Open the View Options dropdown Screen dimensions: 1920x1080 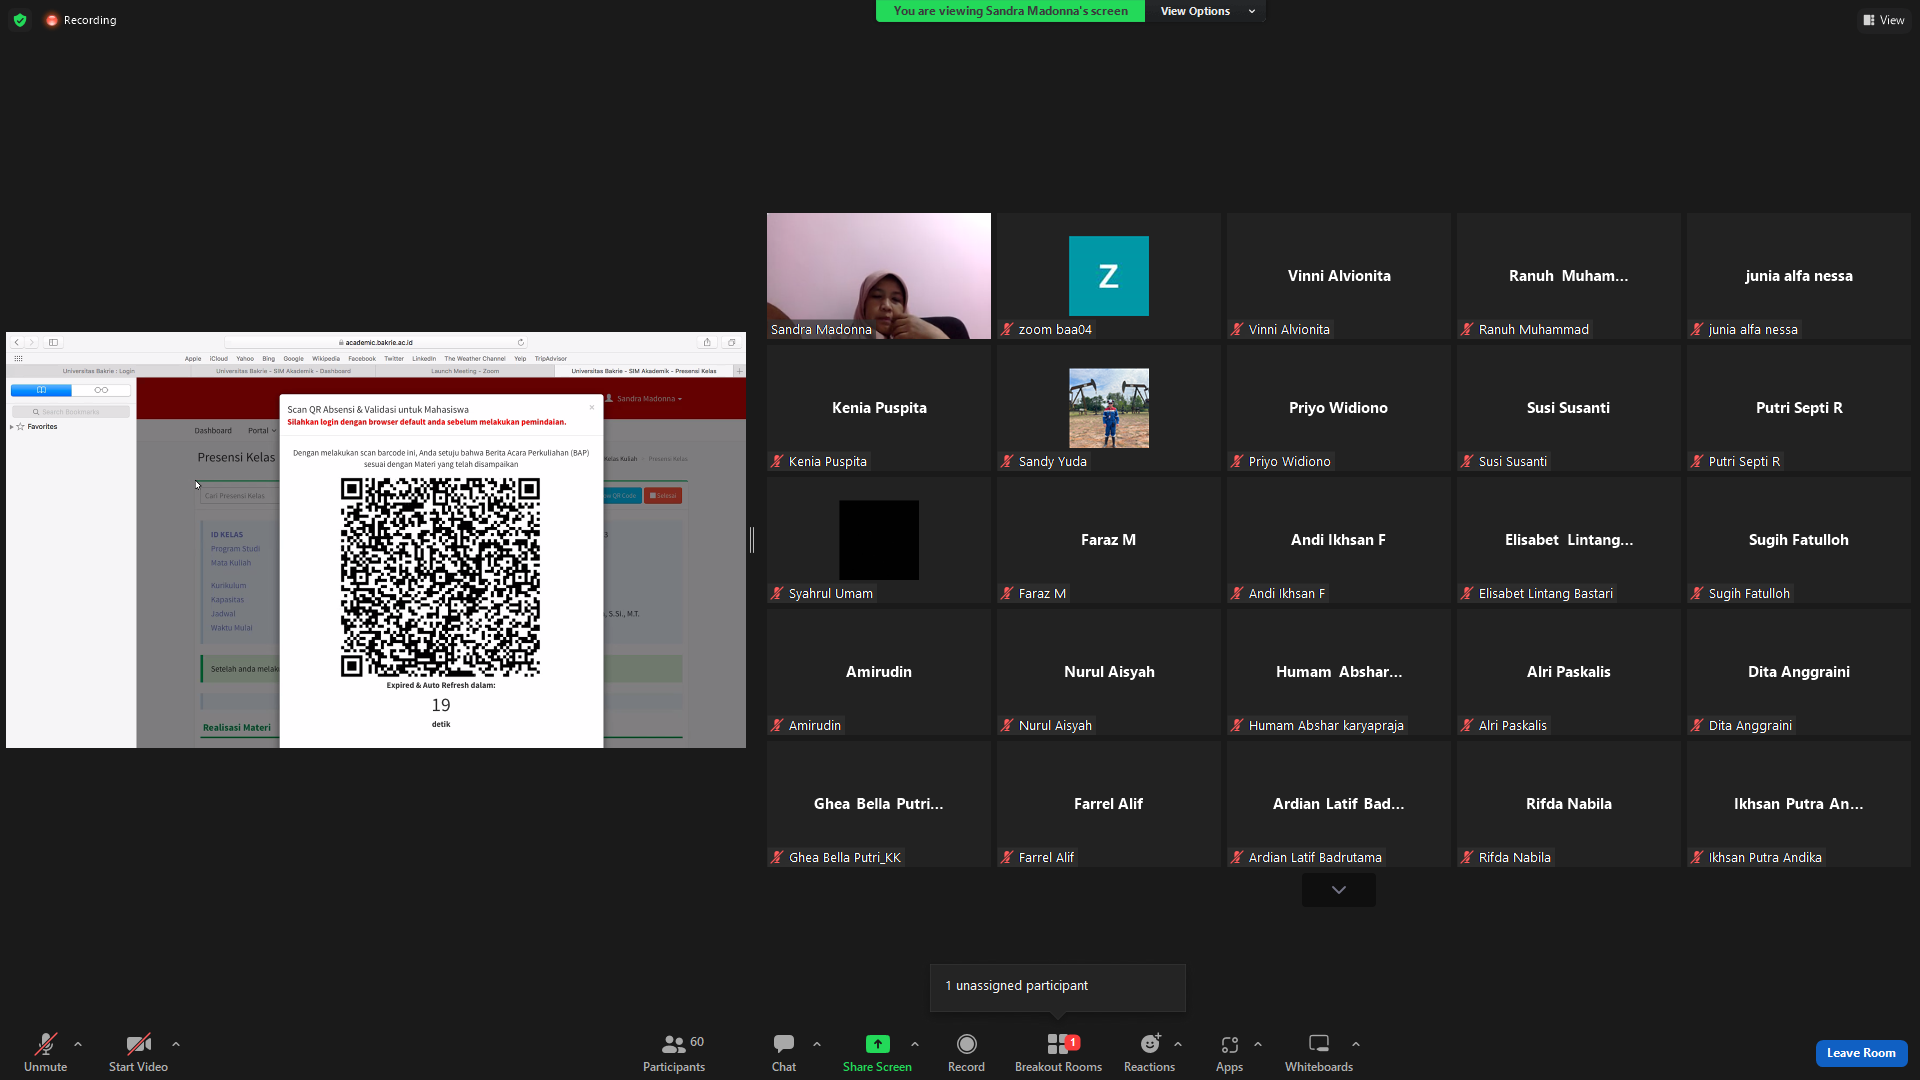point(1206,11)
